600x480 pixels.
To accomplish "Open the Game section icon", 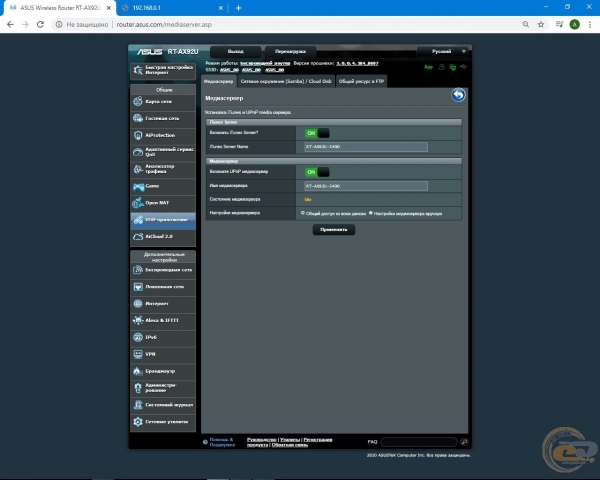I will coord(138,185).
